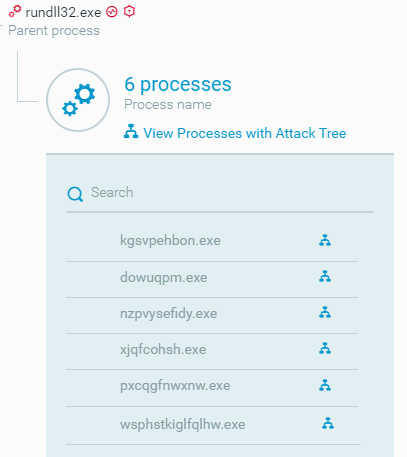The width and height of the screenshot is (407, 457).
Task: Open View Processes with Attack Tree link
Action: (x=245, y=133)
